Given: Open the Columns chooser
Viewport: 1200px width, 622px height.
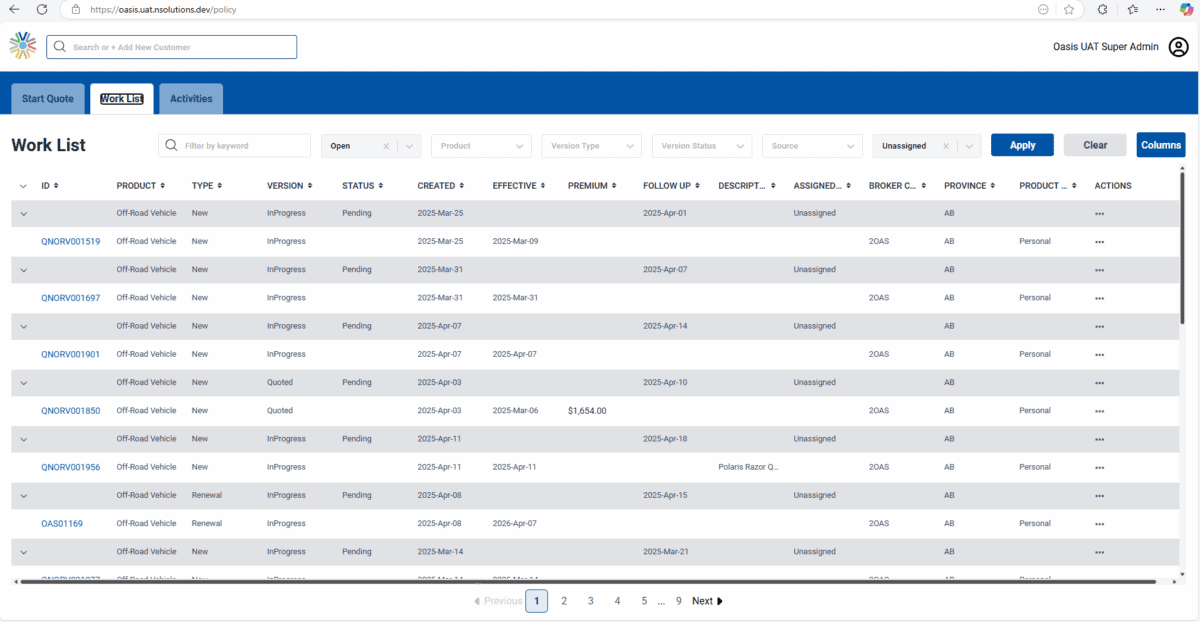Looking at the screenshot, I should 1161,146.
